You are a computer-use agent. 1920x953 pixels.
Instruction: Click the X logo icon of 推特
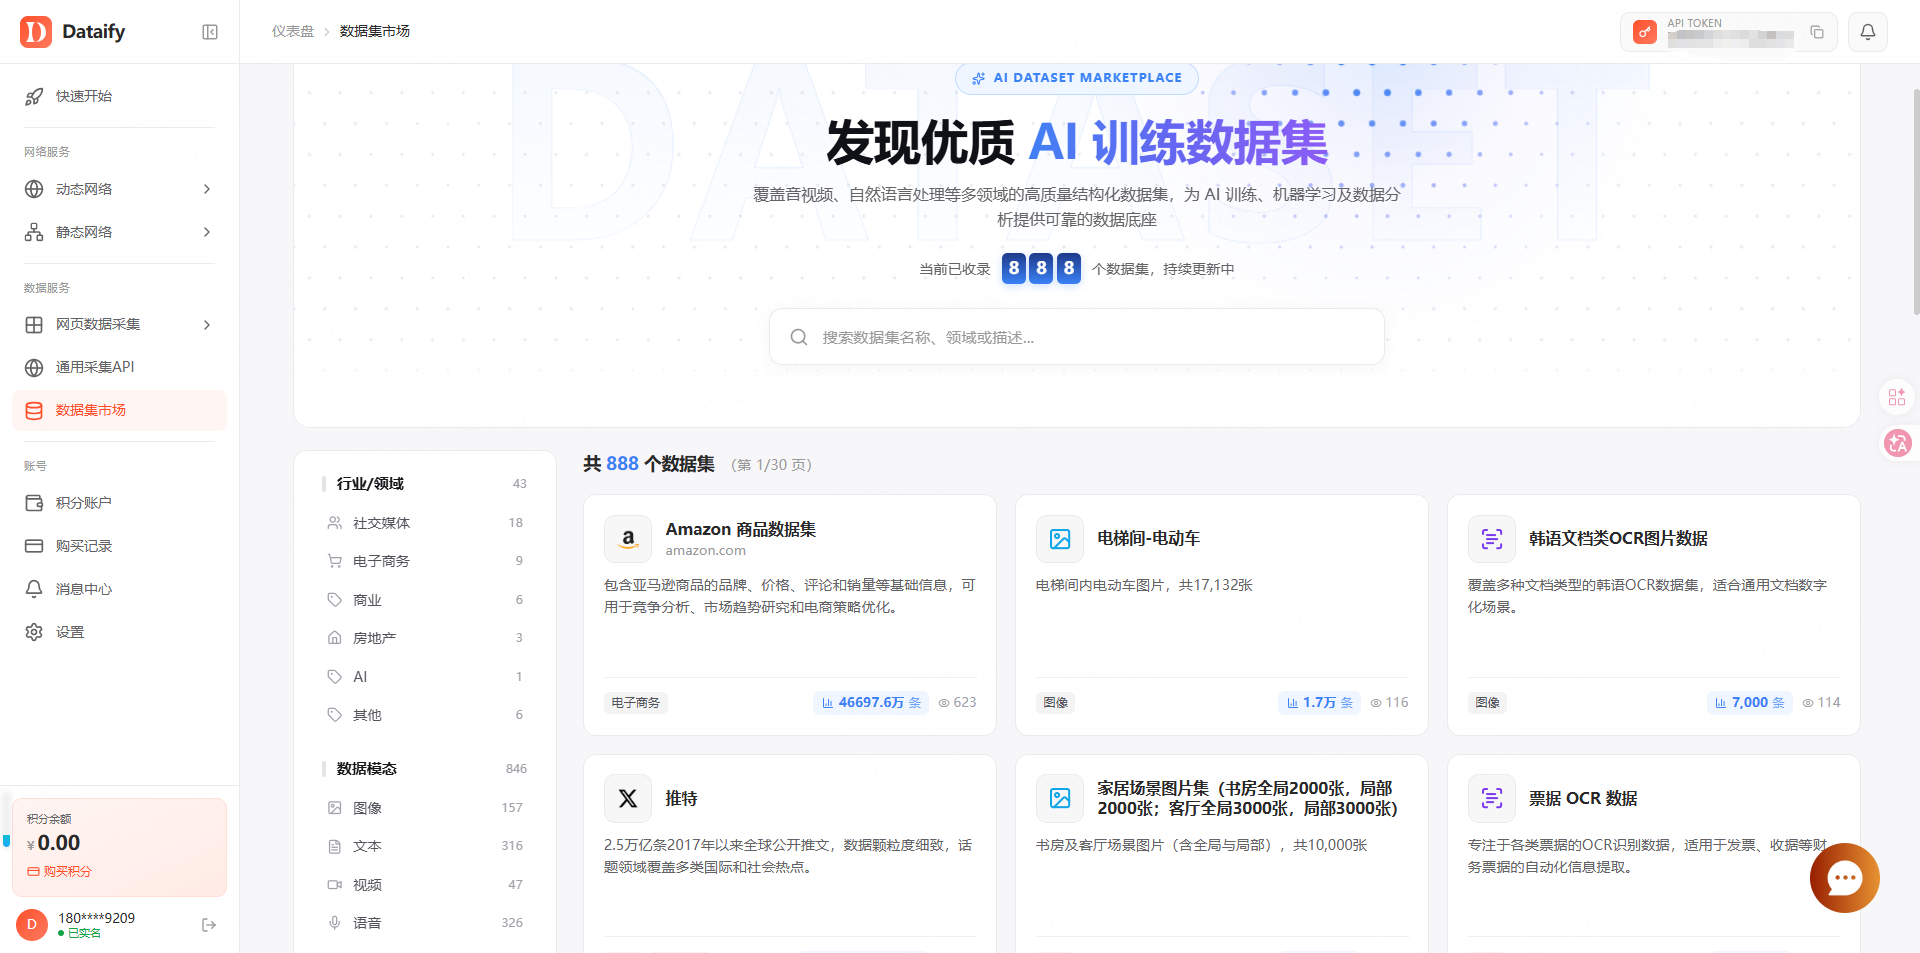click(628, 799)
